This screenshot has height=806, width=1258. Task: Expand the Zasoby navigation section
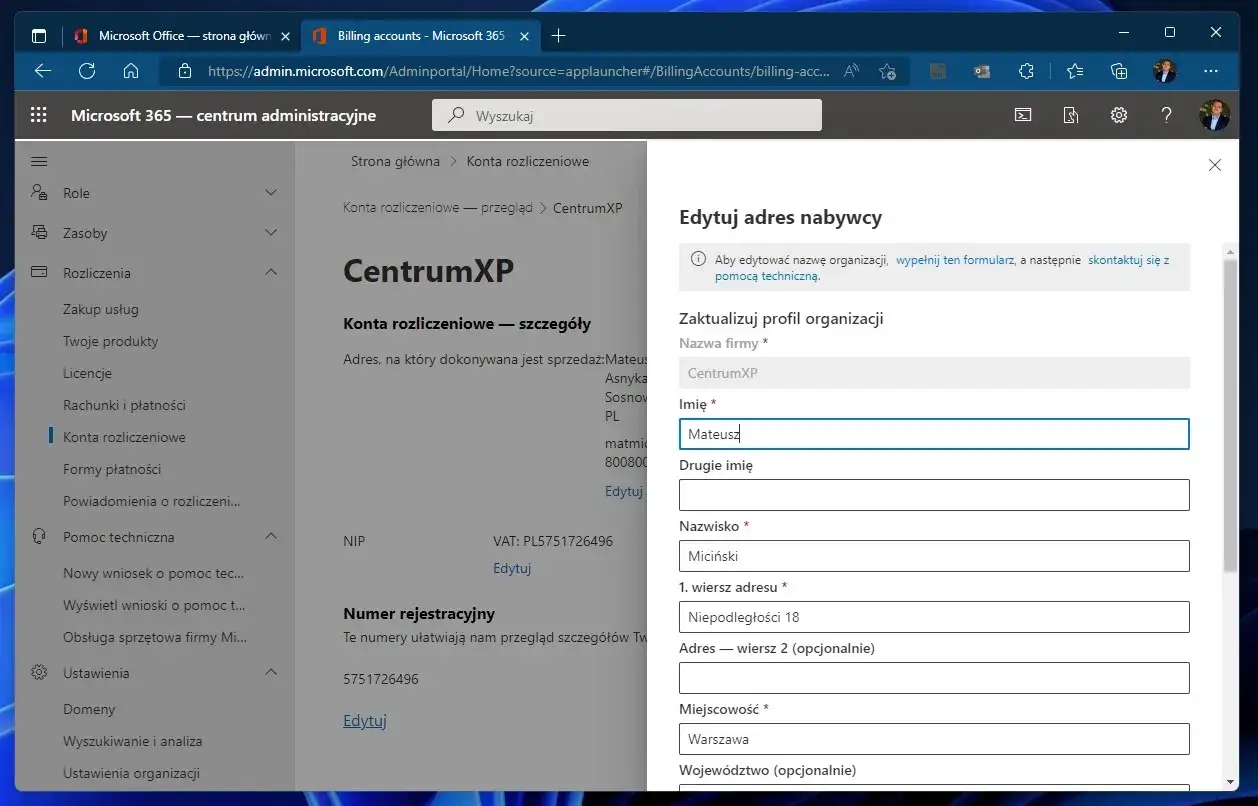click(270, 233)
